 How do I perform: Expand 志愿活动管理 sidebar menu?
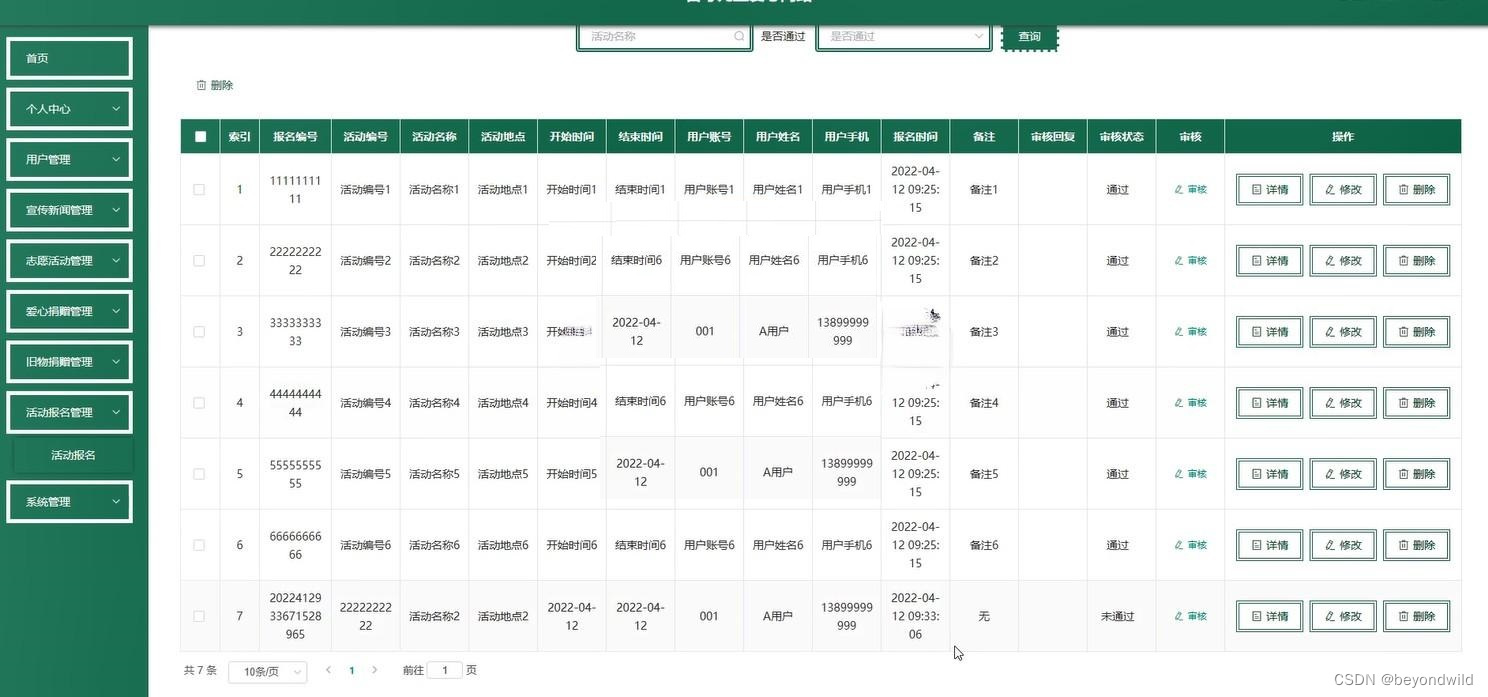tap(69, 261)
